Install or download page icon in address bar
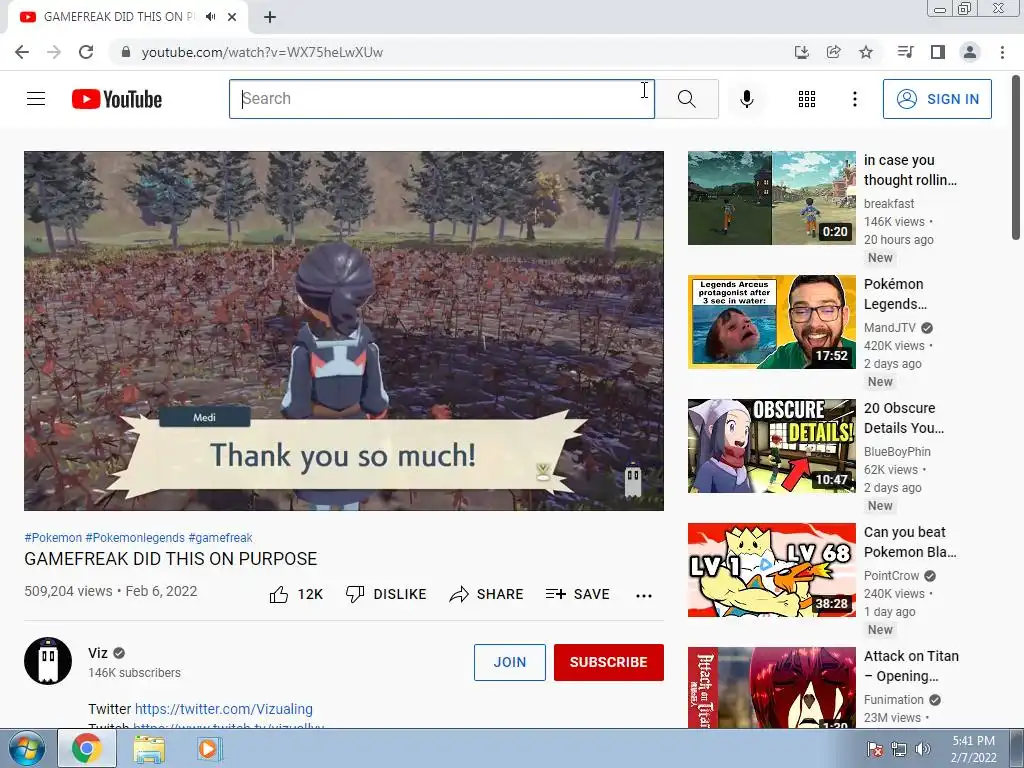This screenshot has width=1024, height=768. (801, 52)
